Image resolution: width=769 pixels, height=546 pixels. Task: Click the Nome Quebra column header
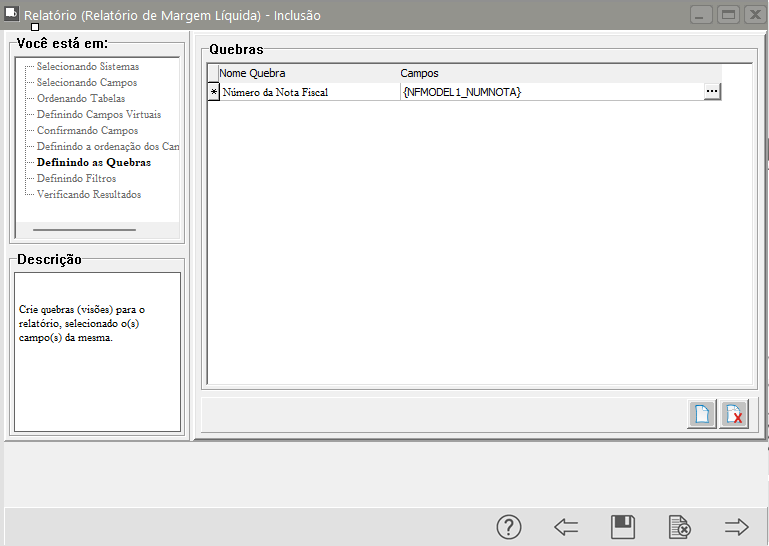pos(252,73)
